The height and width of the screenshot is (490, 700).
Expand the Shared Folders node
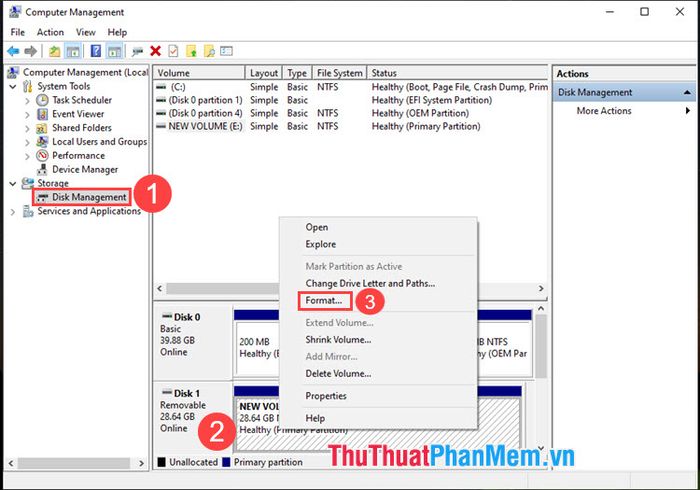[x=27, y=129]
